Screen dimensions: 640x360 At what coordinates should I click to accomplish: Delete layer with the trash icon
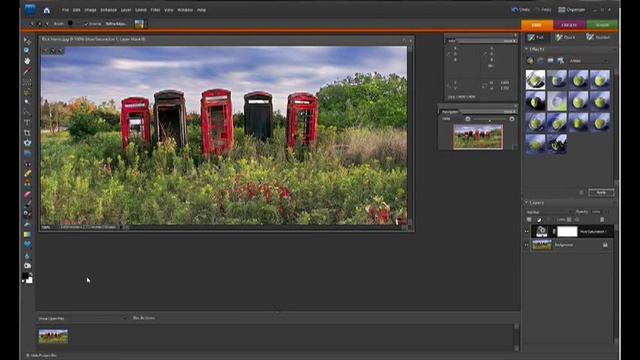pyautogui.click(x=602, y=220)
